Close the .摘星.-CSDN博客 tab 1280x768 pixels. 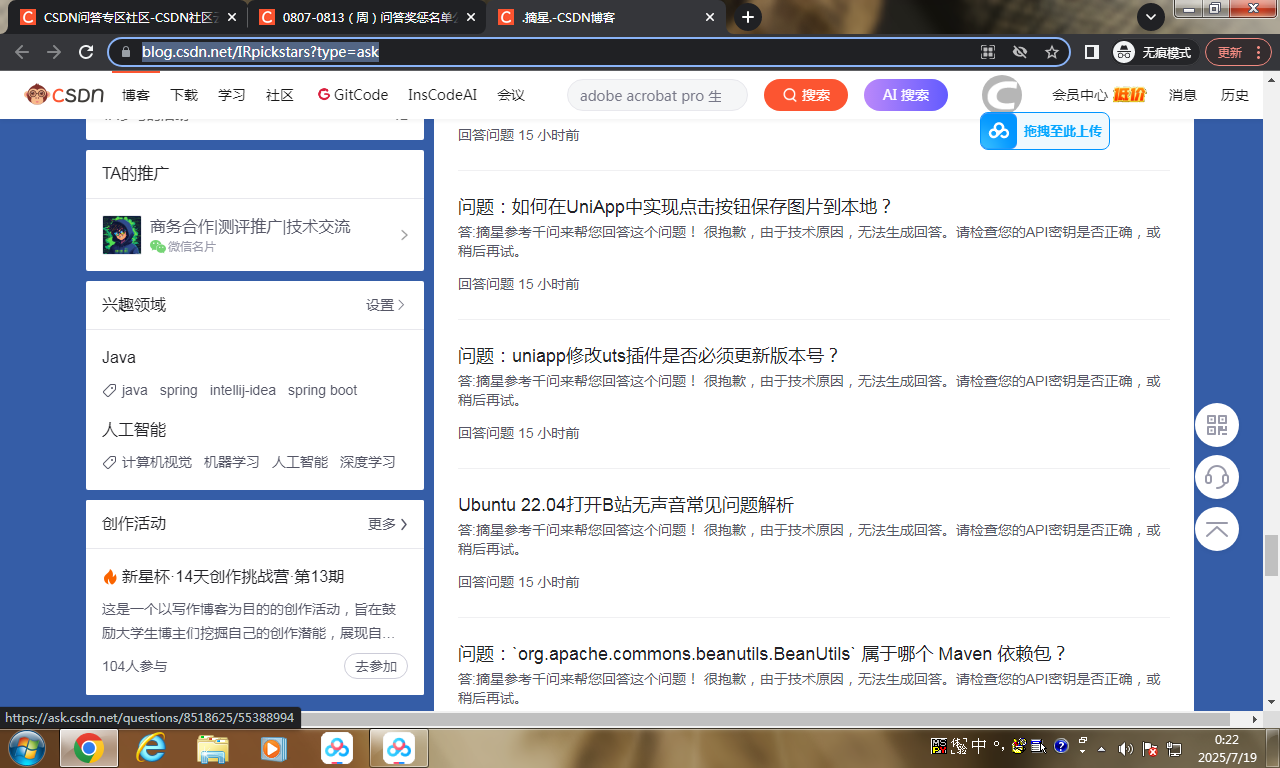[710, 17]
